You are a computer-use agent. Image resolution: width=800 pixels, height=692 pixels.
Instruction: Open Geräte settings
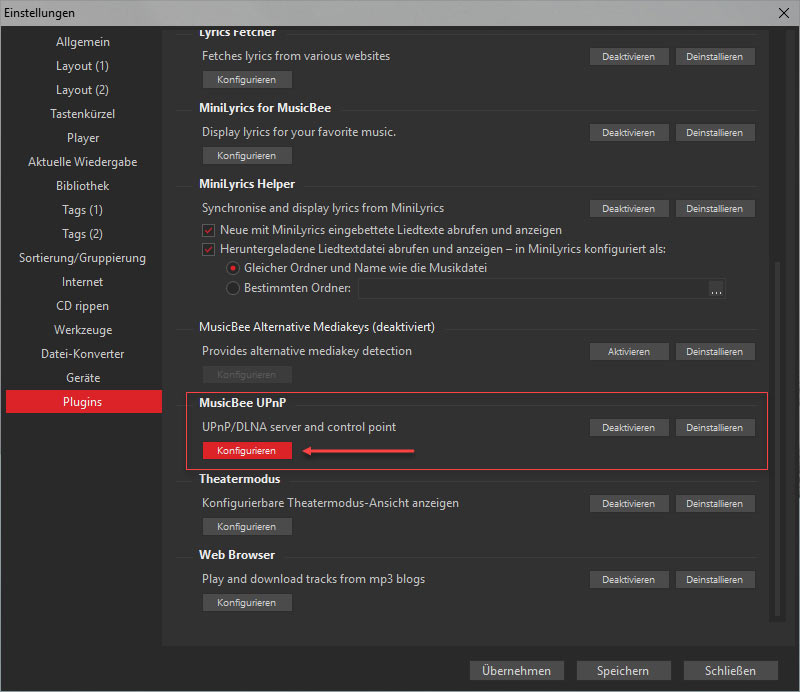tap(83, 378)
